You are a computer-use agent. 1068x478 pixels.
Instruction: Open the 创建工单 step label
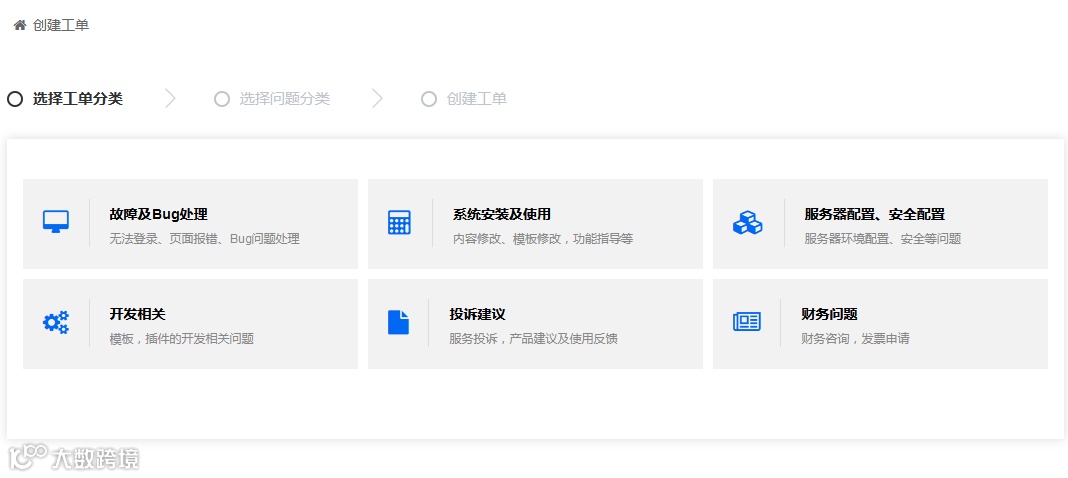477,99
